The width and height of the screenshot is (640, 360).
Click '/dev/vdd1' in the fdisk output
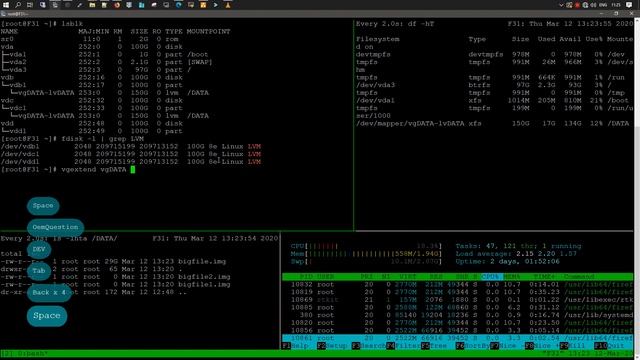pyautogui.click(x=20, y=162)
